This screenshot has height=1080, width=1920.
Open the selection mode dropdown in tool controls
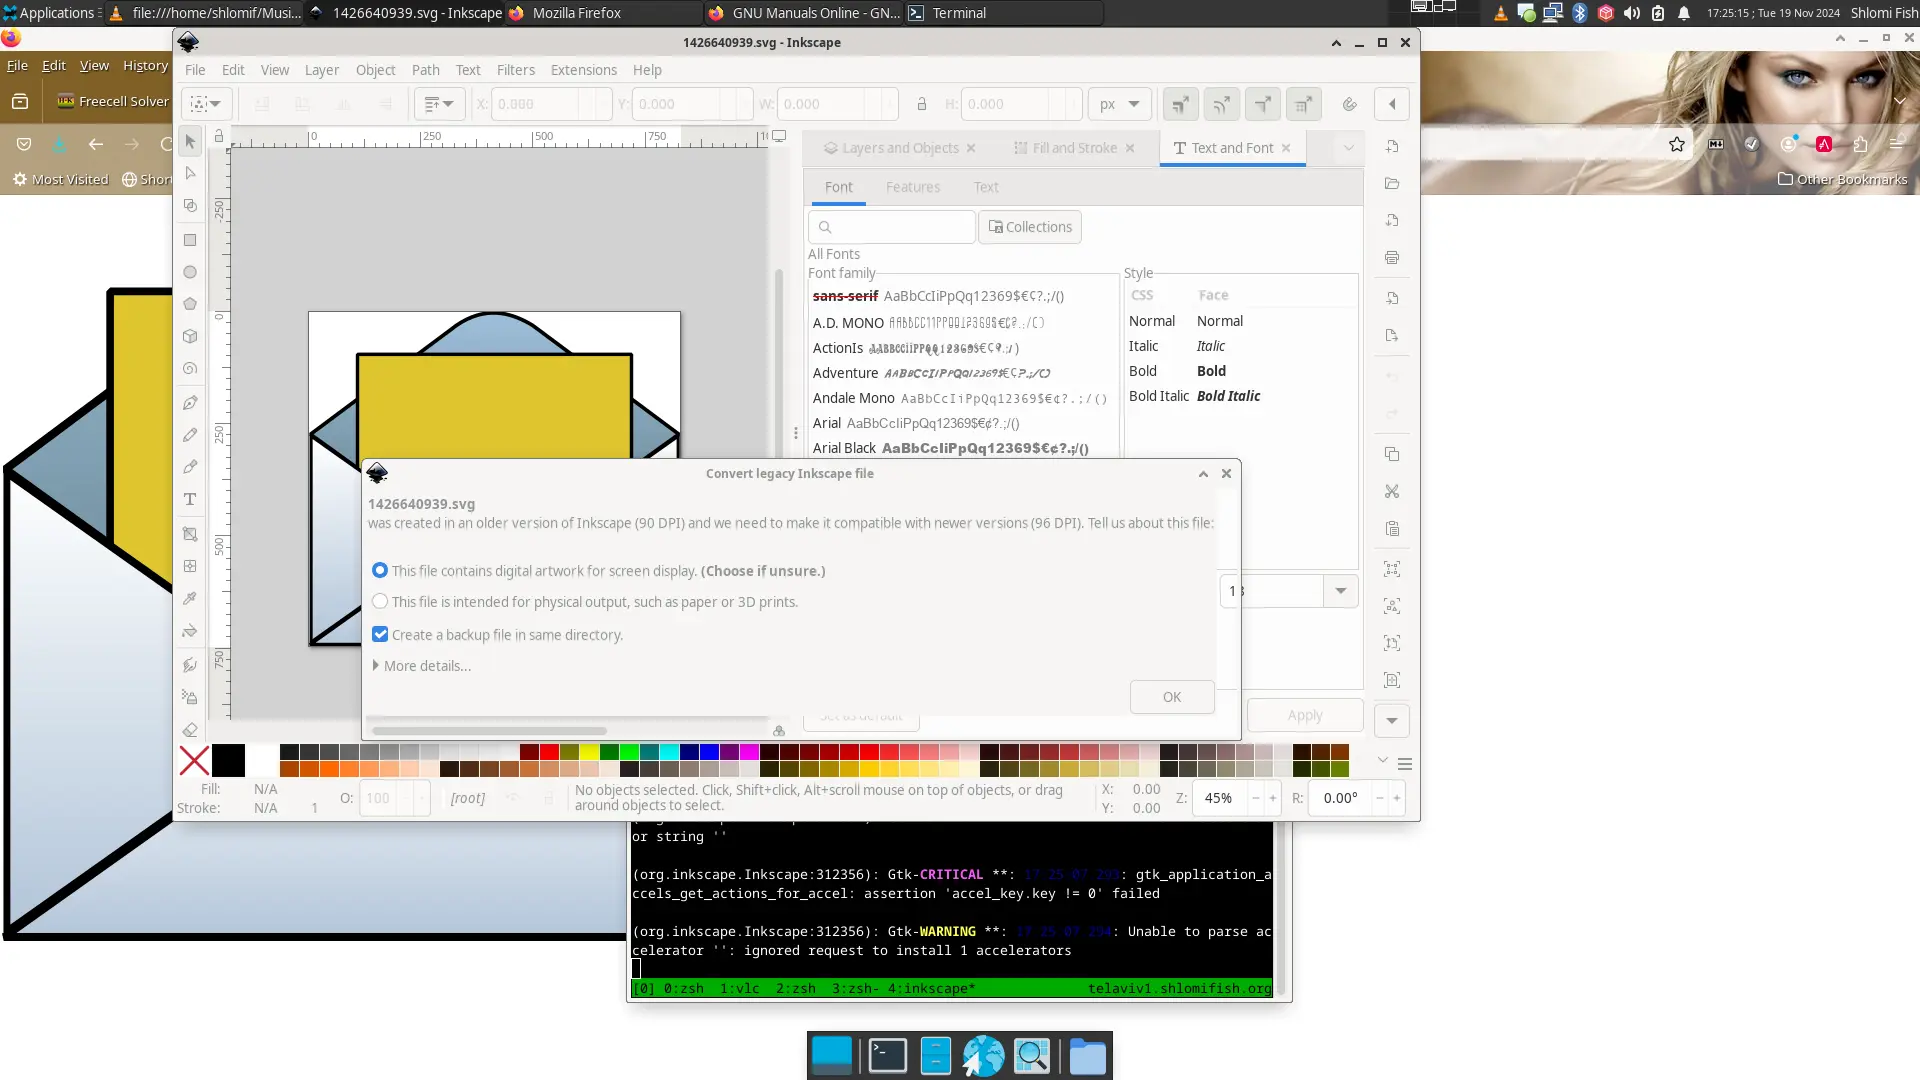pyautogui.click(x=207, y=104)
